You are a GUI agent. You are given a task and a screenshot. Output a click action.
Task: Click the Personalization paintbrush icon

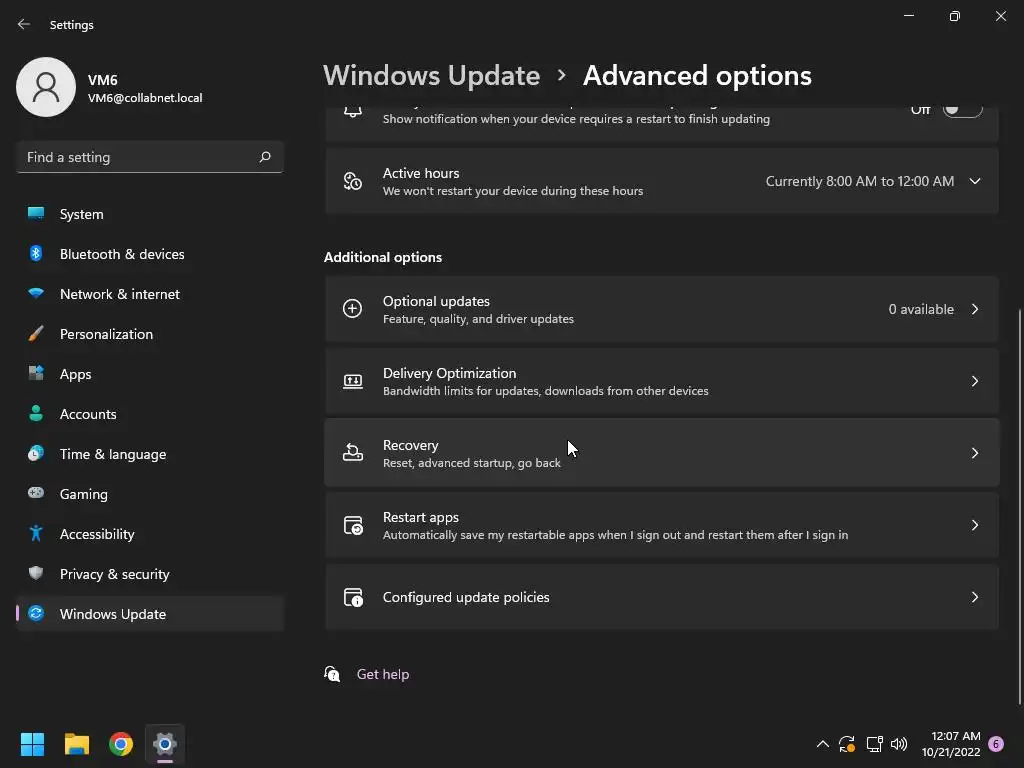point(36,334)
